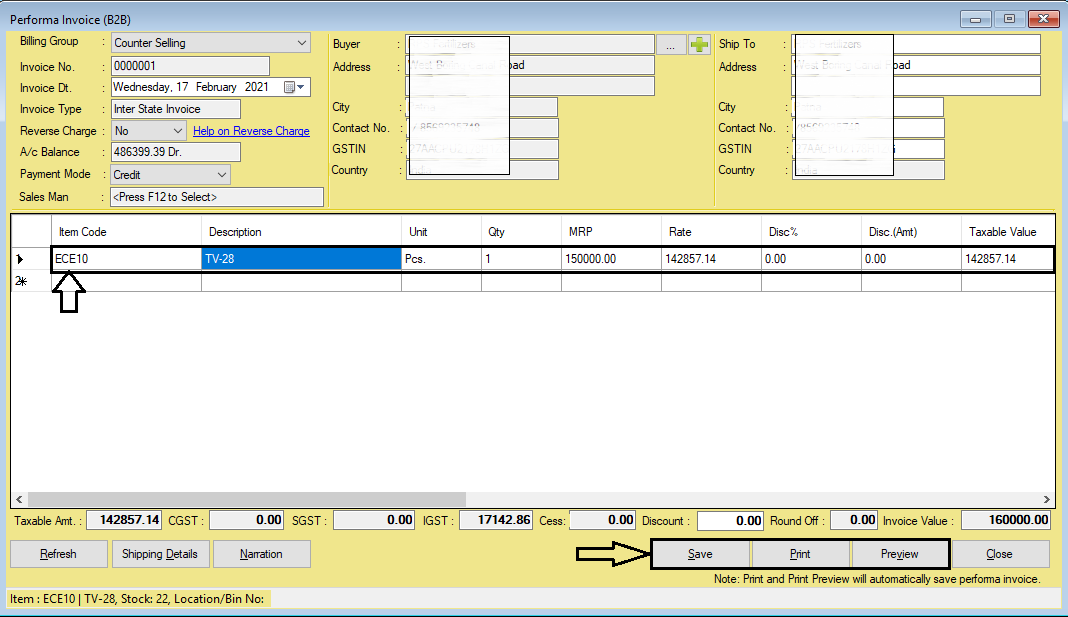Open Help on Reverse Charge link

[251, 130]
